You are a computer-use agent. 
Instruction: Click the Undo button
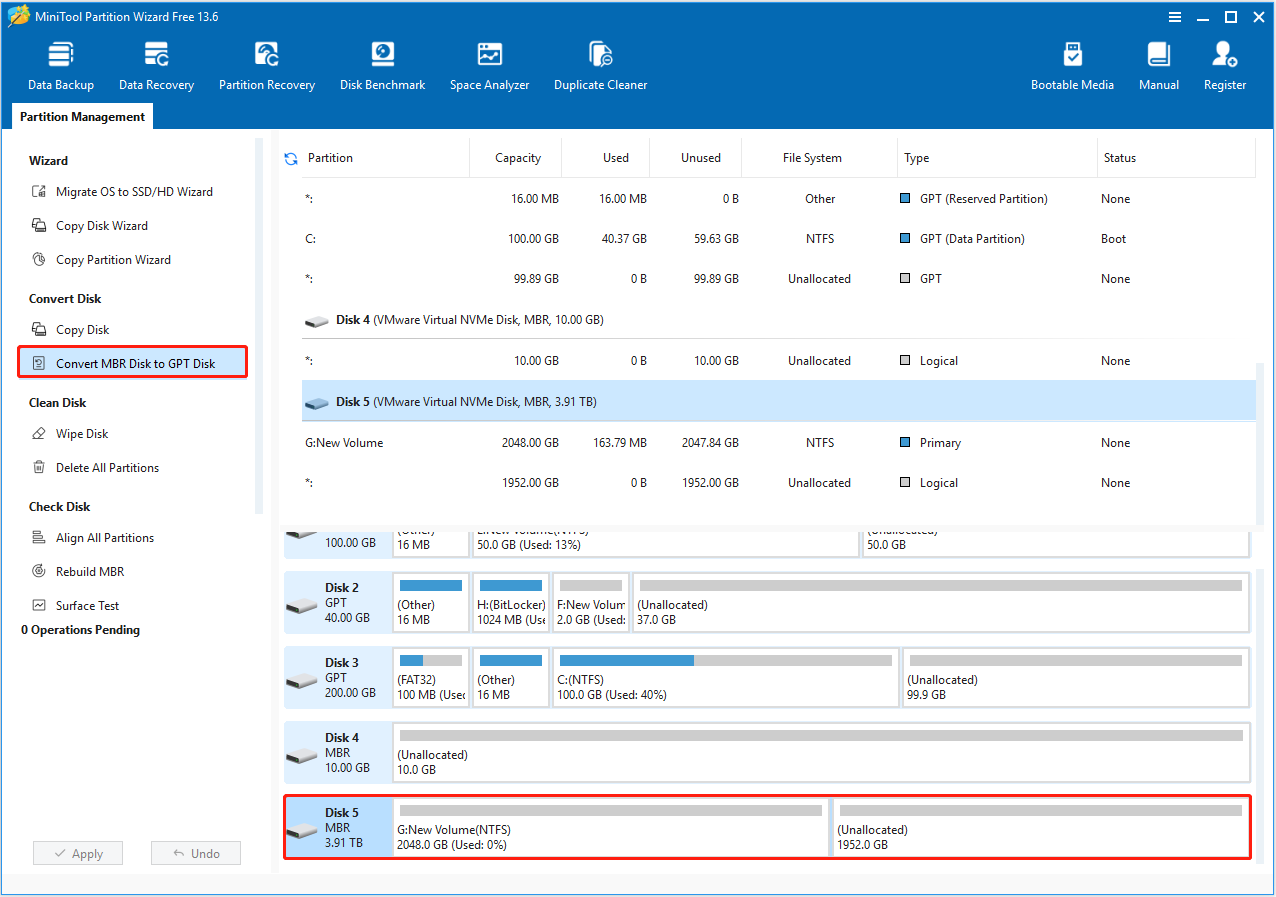[x=195, y=853]
